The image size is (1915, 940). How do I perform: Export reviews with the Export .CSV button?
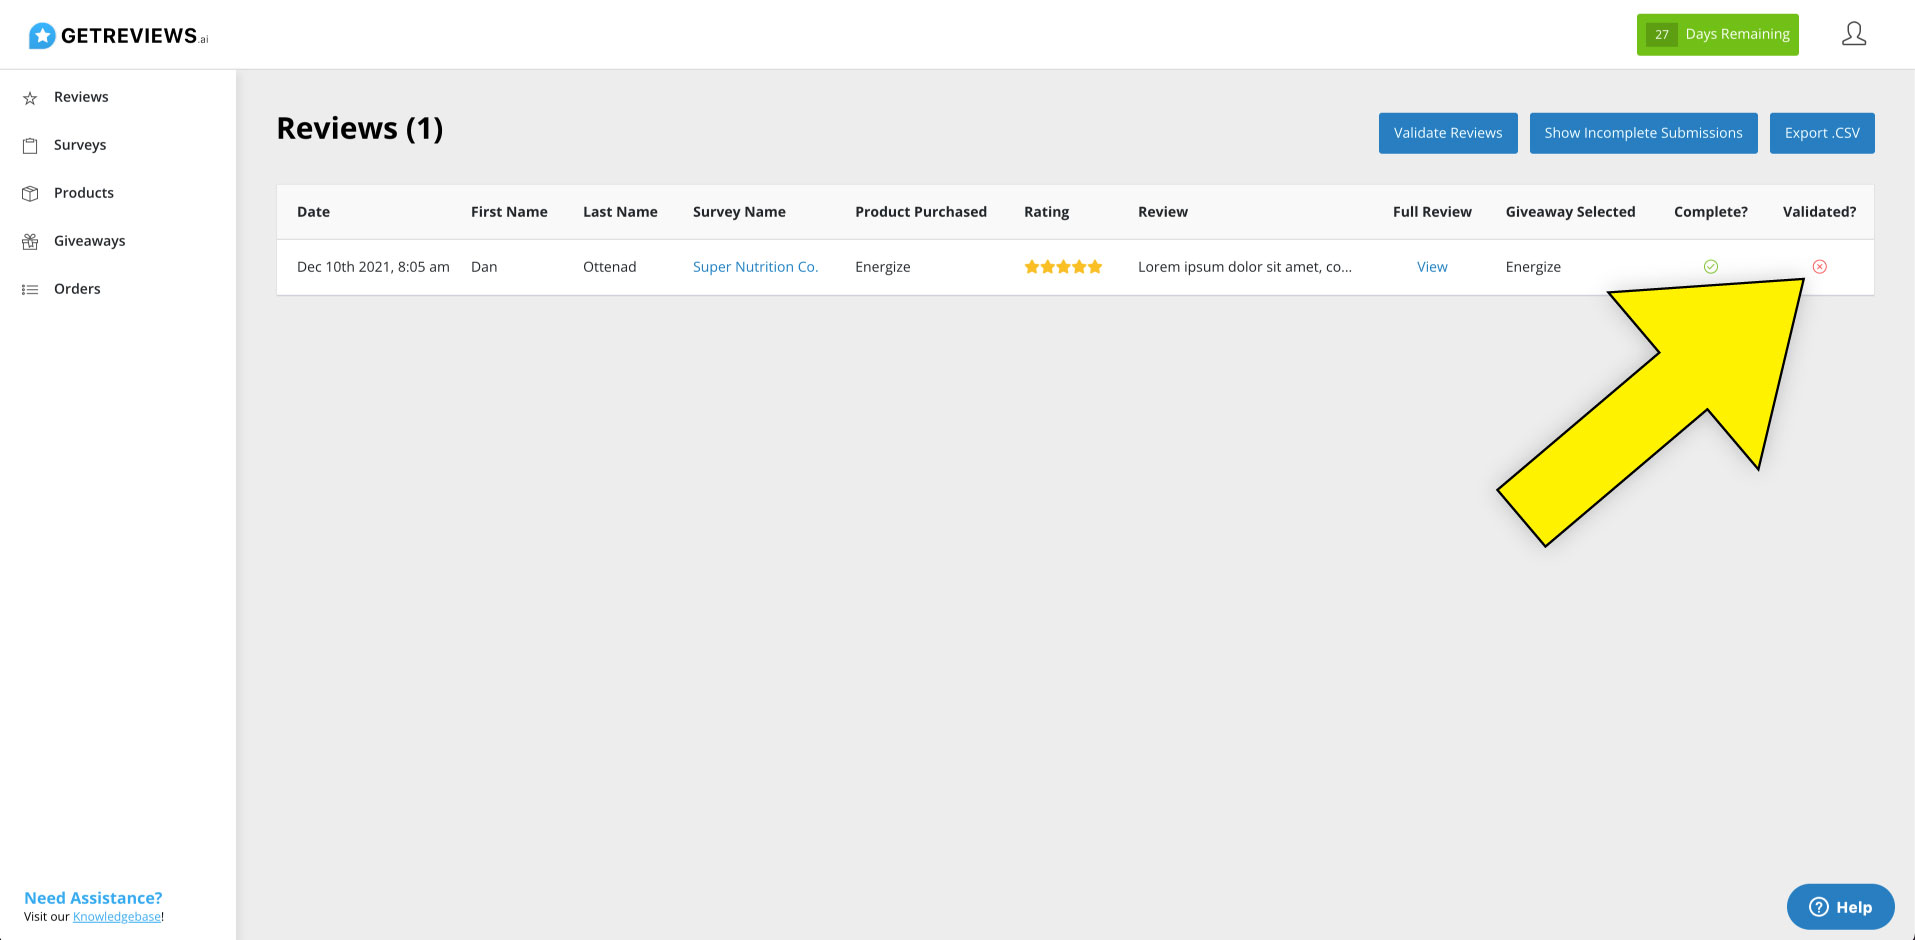(x=1822, y=132)
